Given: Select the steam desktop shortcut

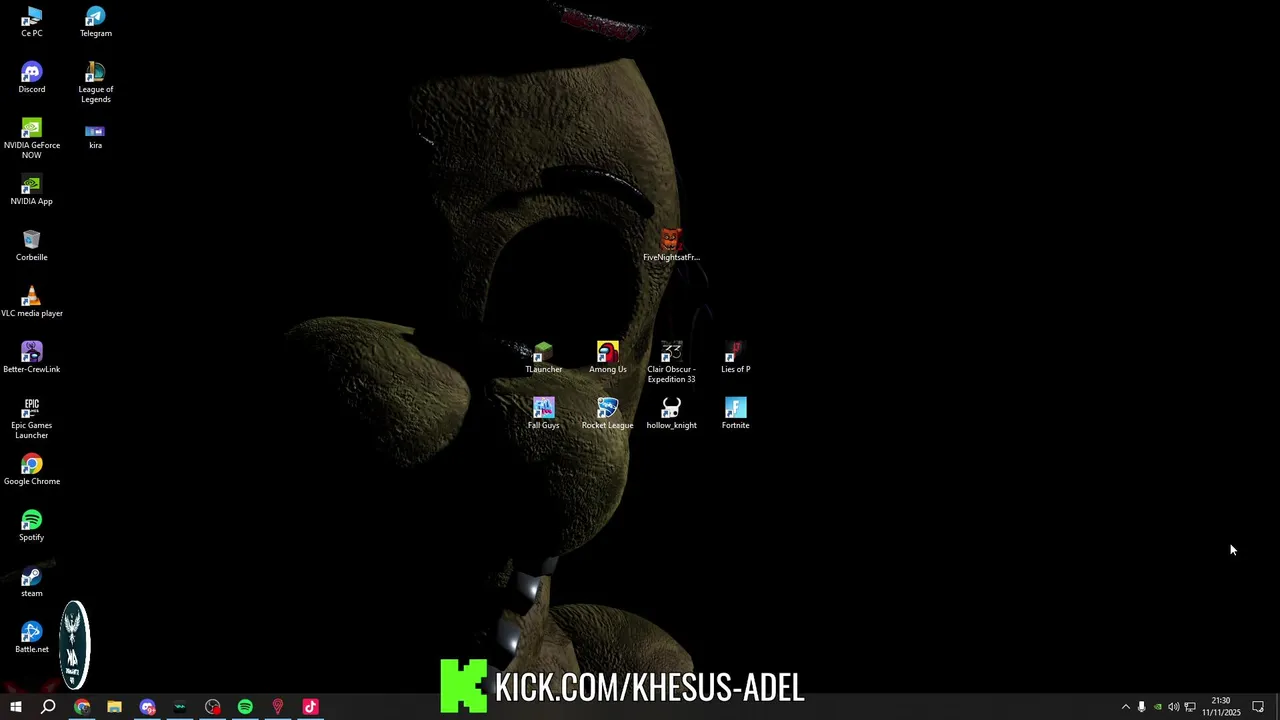Looking at the screenshot, I should coord(32,582).
